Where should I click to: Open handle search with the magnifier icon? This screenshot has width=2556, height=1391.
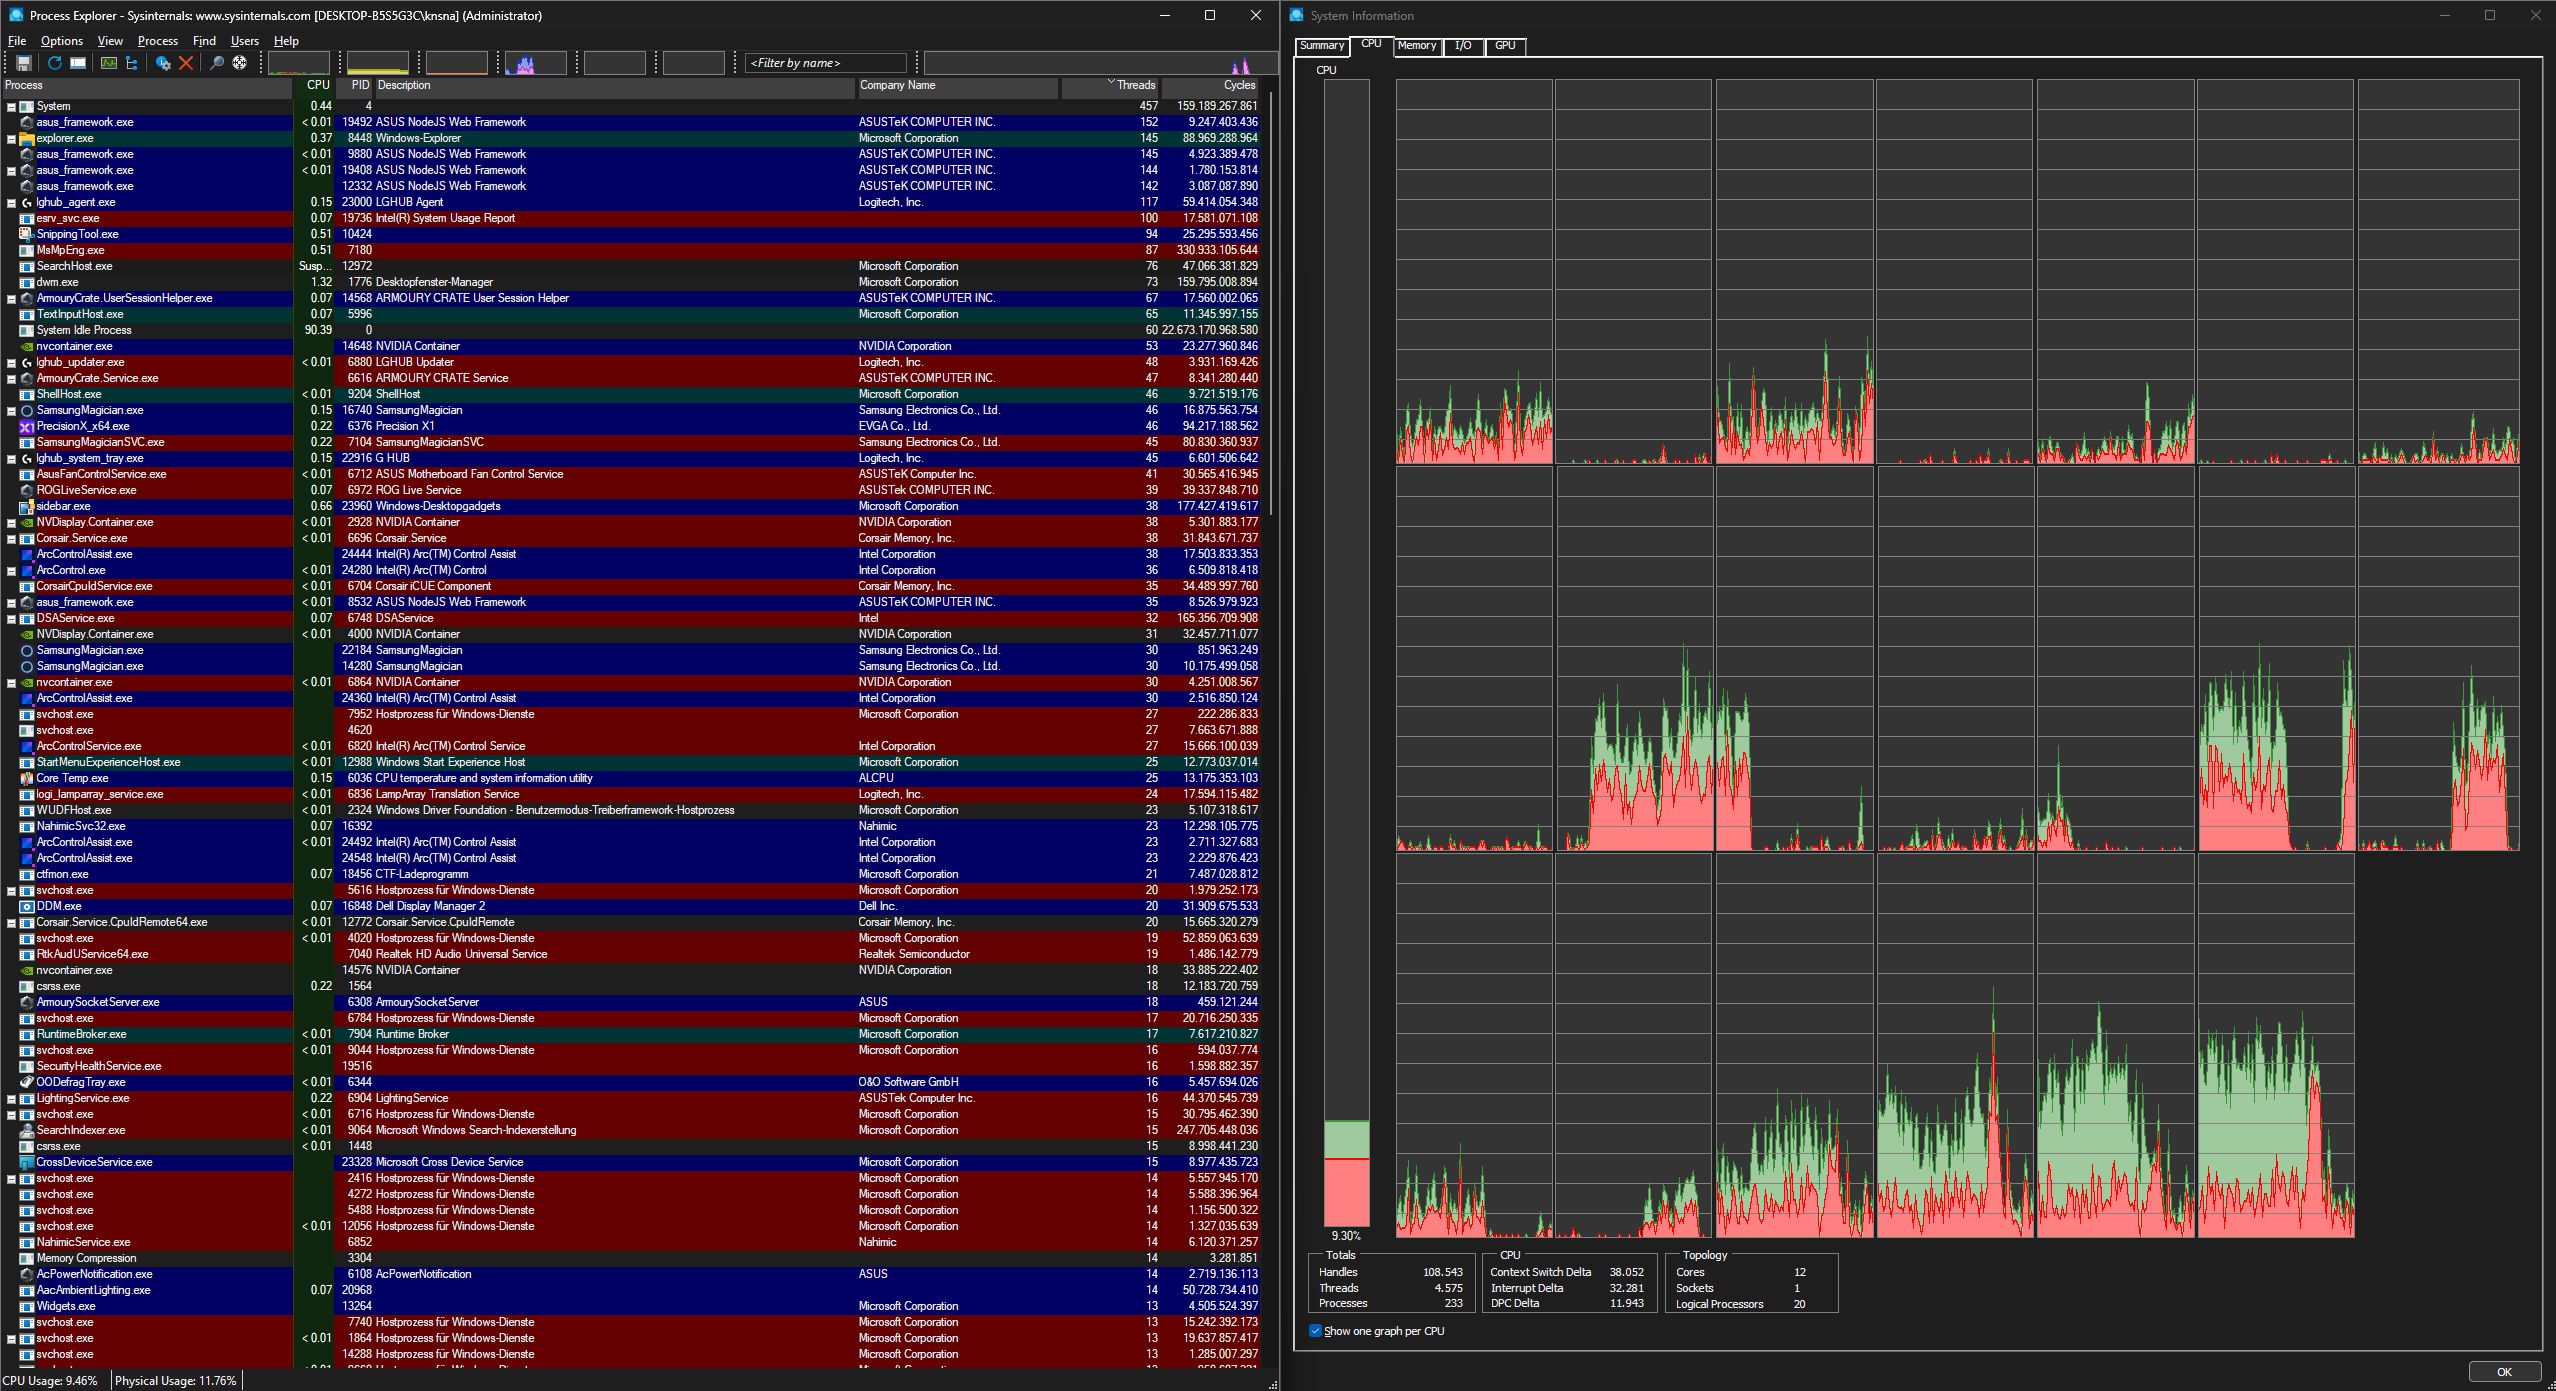pos(217,62)
